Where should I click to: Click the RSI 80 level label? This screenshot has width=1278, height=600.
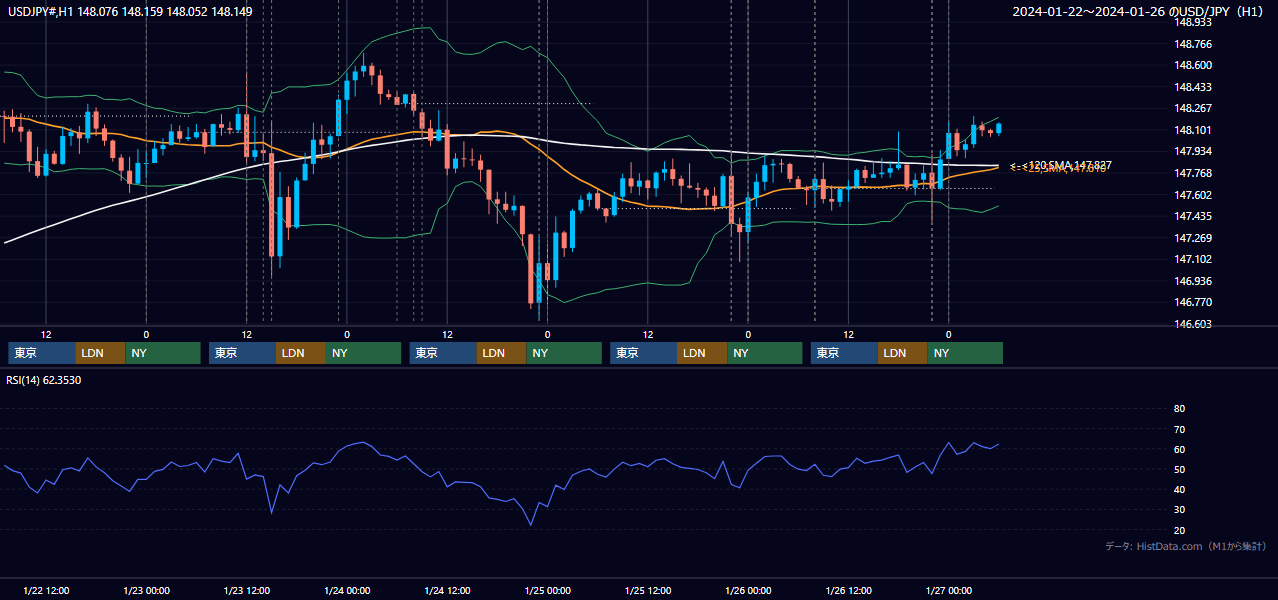pos(1179,409)
